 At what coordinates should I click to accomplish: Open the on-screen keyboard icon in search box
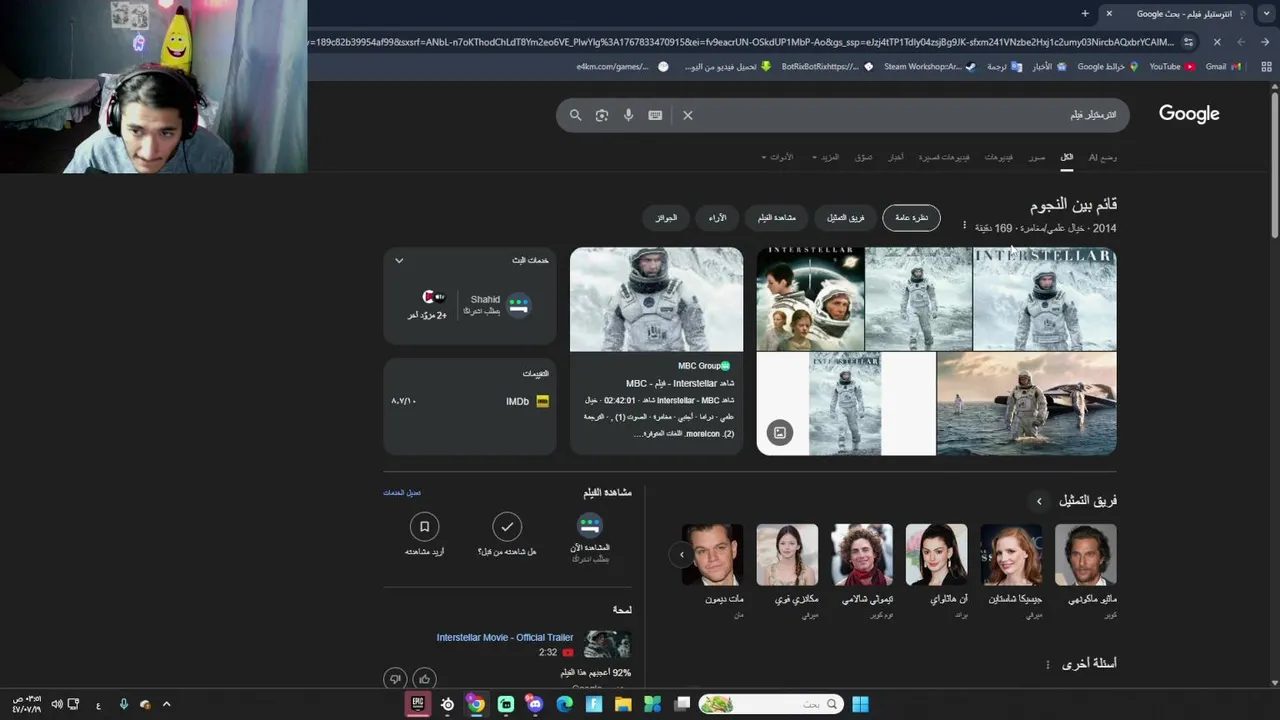pyautogui.click(x=655, y=115)
